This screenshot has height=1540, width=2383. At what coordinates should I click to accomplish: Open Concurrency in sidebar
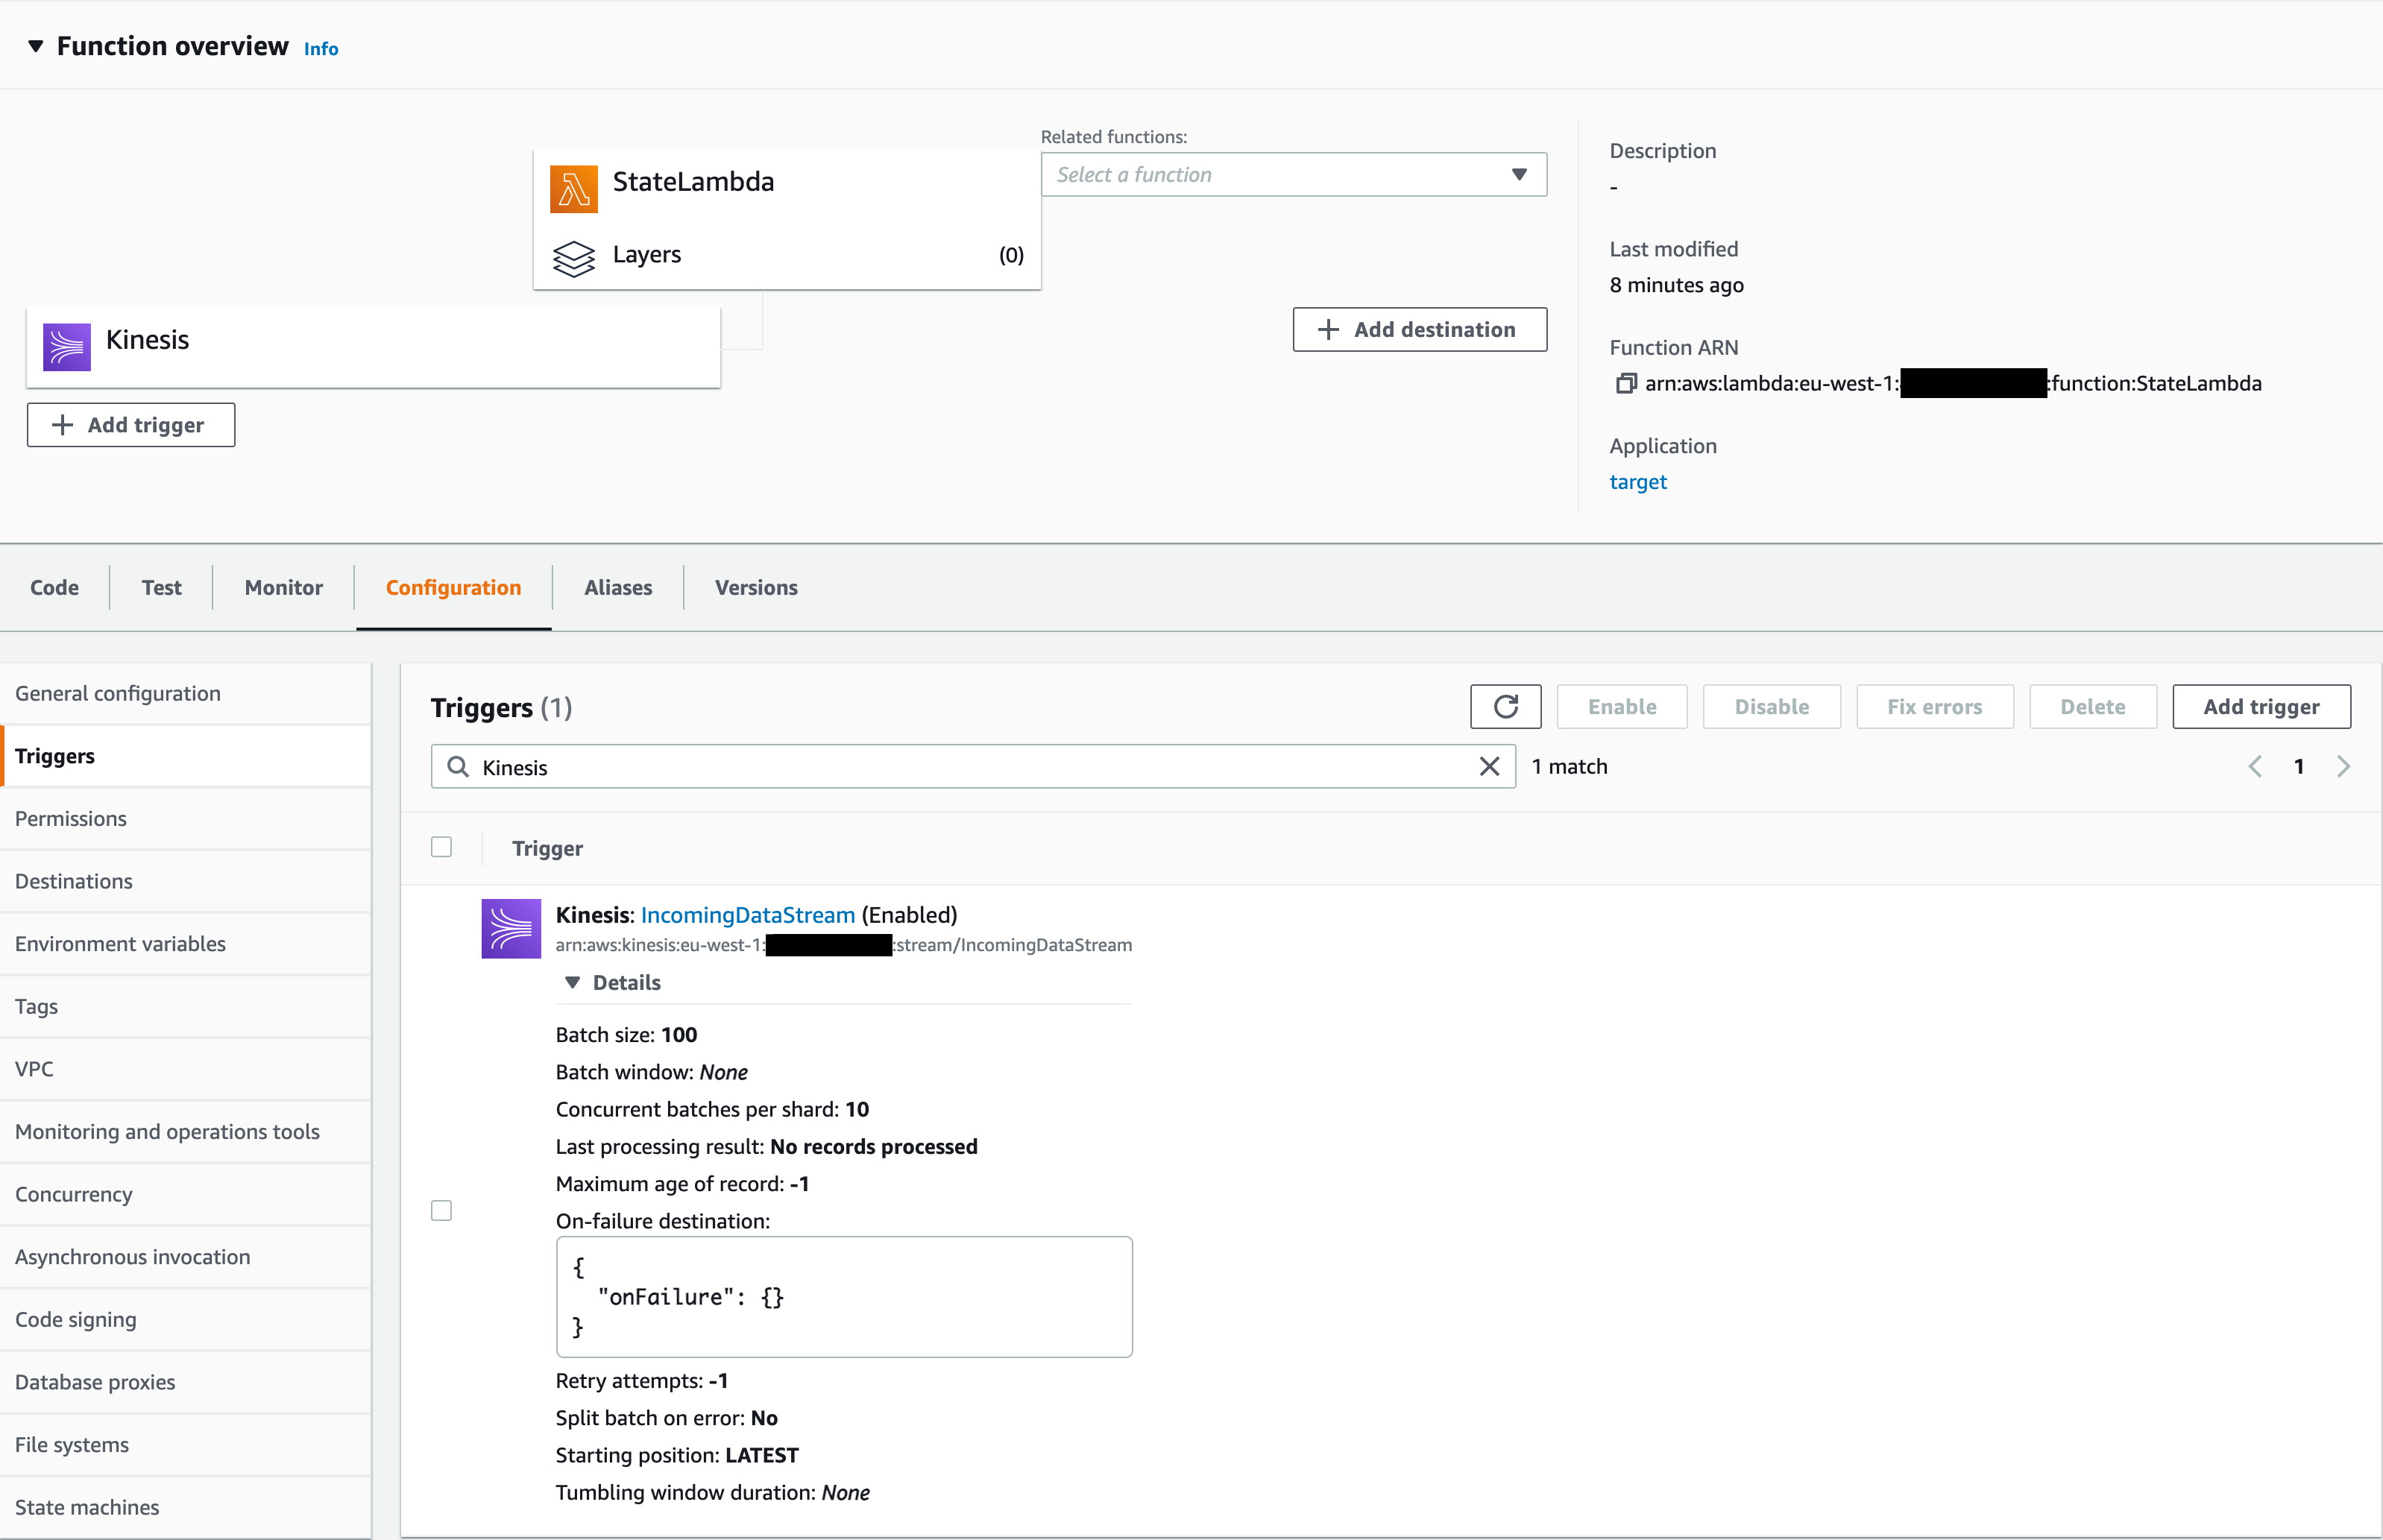(185, 1194)
